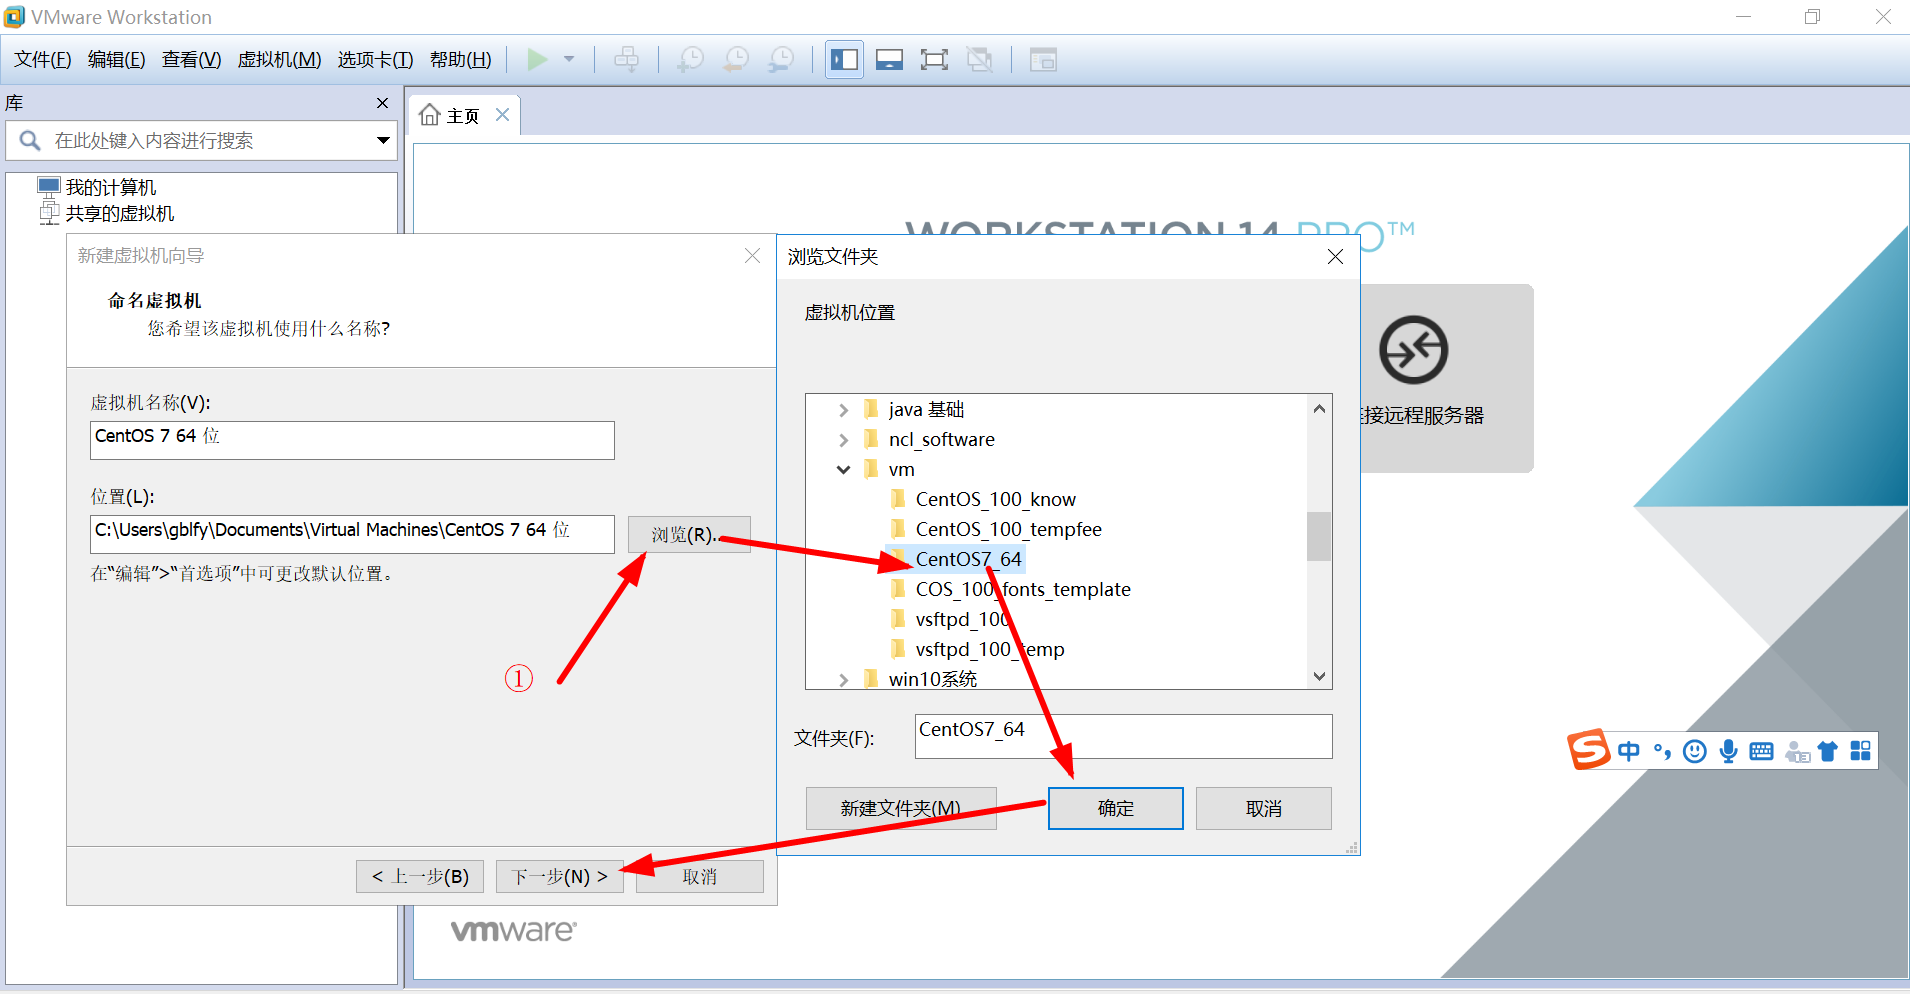Select the win10系统 folder
Image resolution: width=1910 pixels, height=994 pixels.
point(933,680)
